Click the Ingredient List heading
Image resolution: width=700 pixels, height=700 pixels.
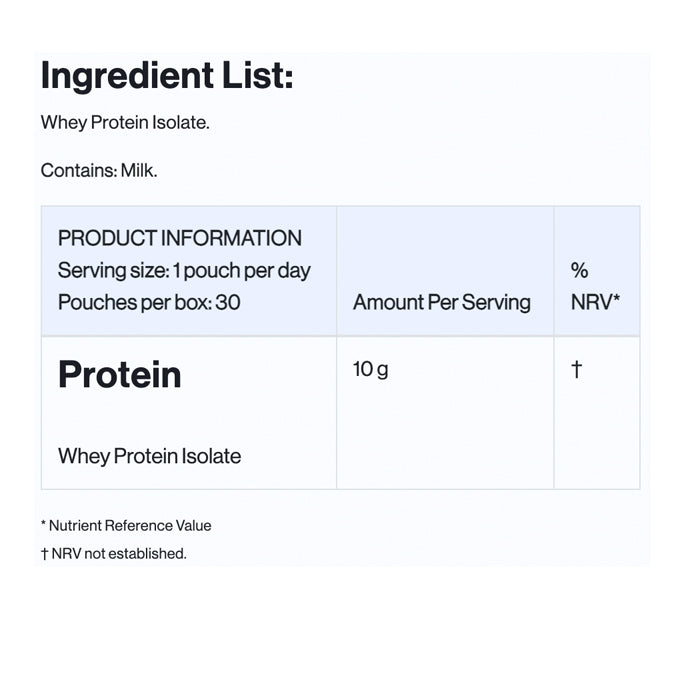pos(167,76)
